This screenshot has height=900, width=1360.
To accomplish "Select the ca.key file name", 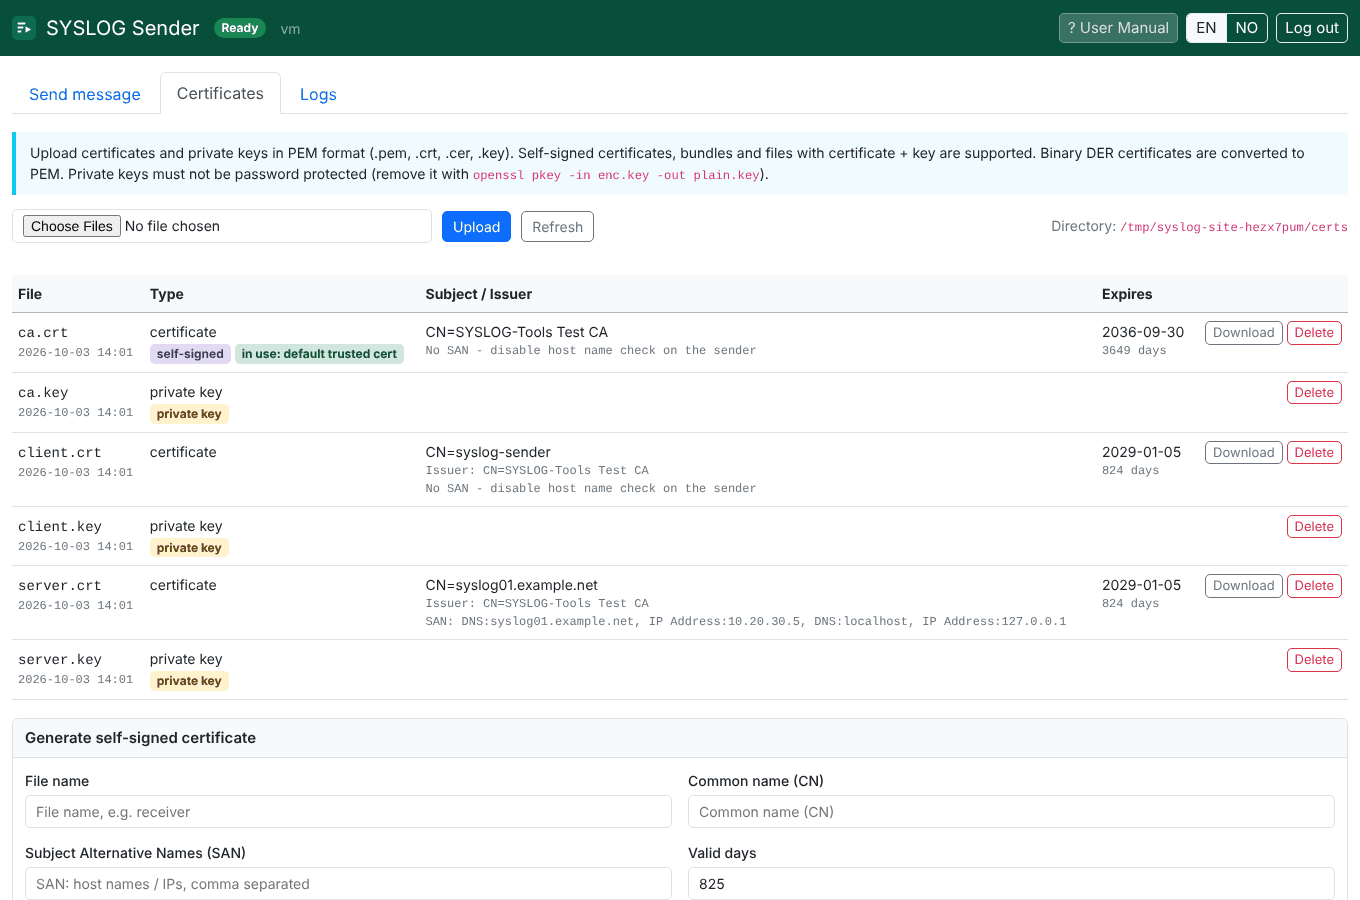I will pos(43,393).
